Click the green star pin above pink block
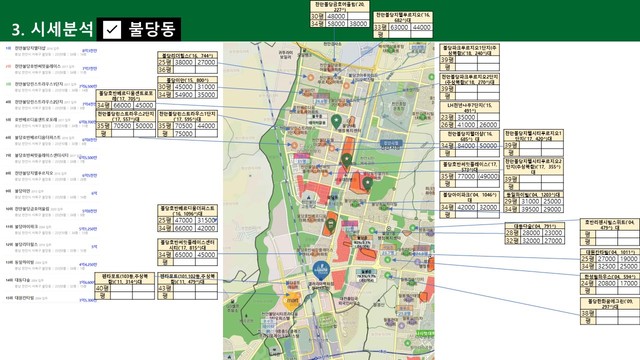Viewport: 640px width, 360px height. (347, 160)
